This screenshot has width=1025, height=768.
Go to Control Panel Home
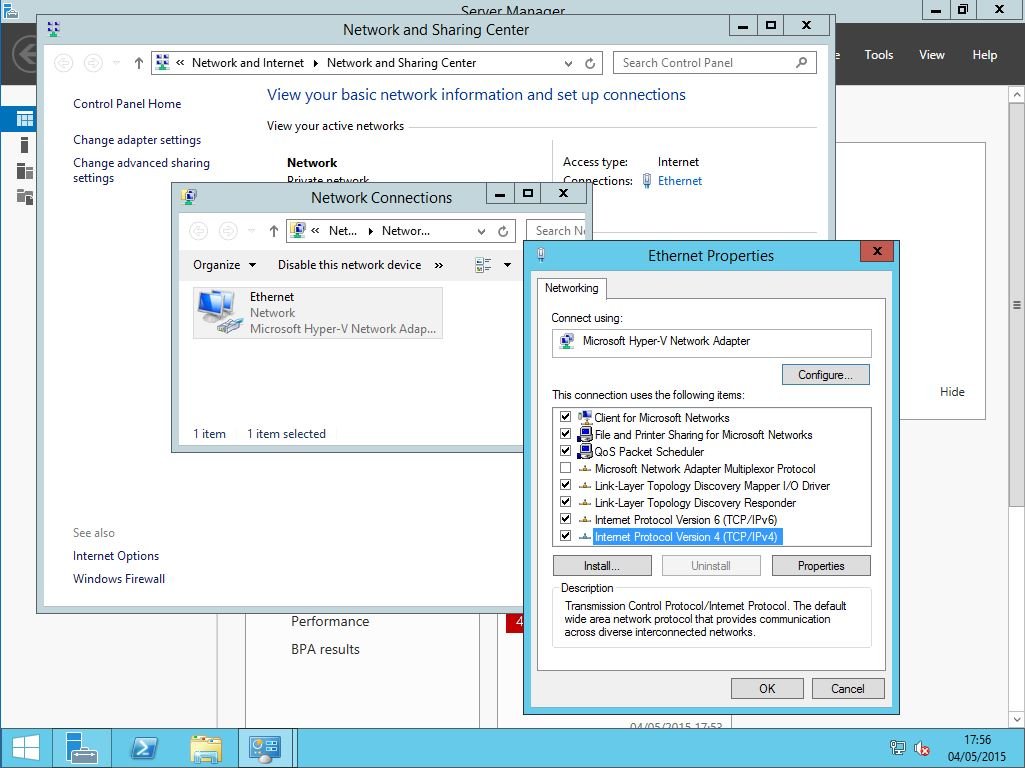(x=127, y=103)
